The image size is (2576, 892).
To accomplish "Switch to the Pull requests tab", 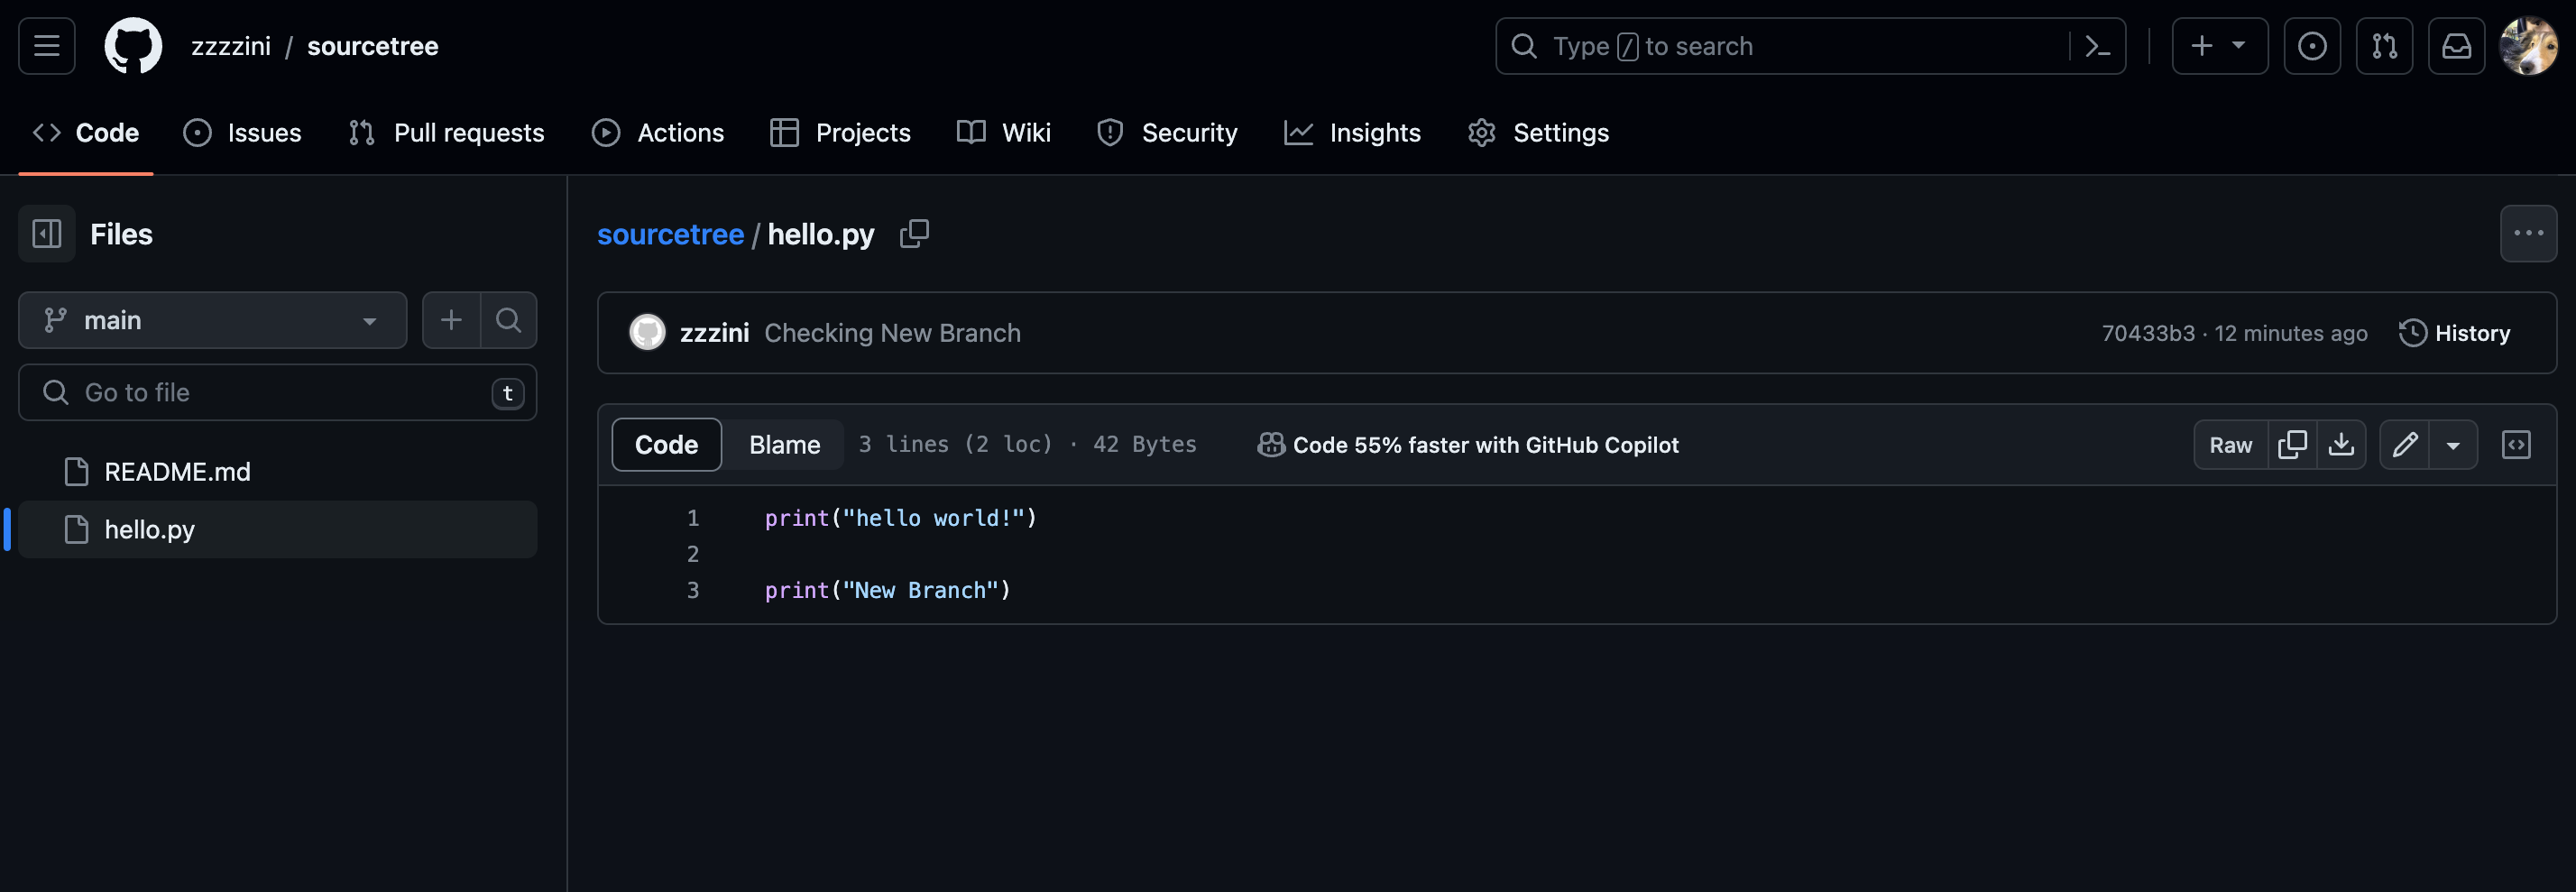I will pyautogui.click(x=446, y=132).
